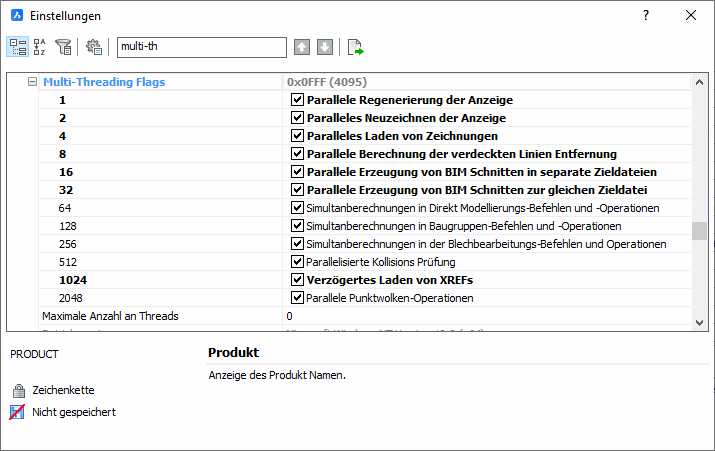
Task: Click the scroll up arrow of settings list
Action: coord(699,83)
